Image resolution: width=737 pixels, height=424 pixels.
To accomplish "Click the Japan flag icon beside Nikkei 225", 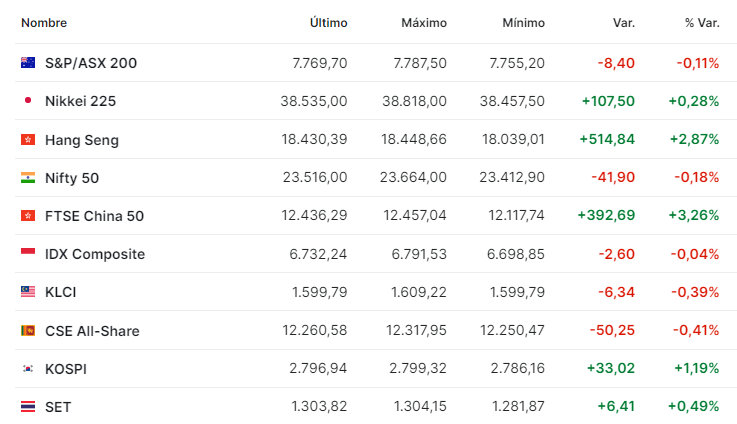I will (x=28, y=101).
